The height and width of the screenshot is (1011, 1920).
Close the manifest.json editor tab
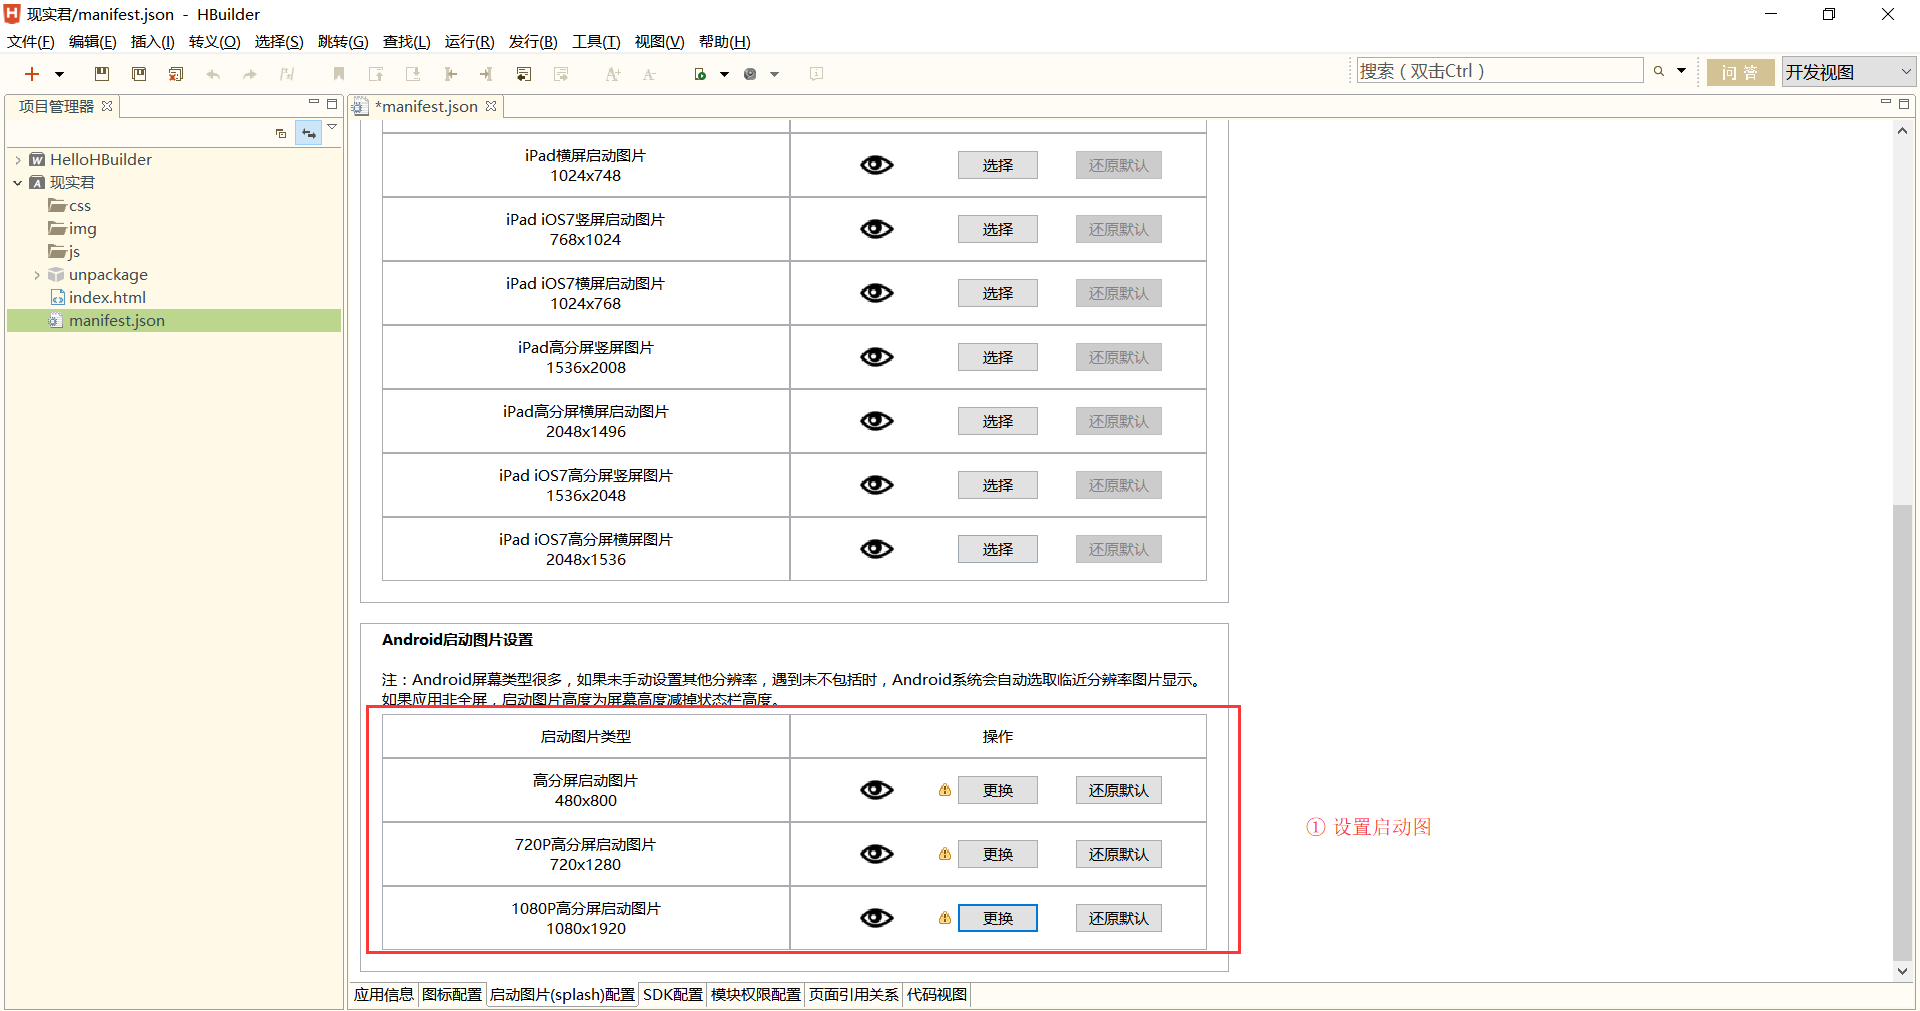(x=491, y=106)
